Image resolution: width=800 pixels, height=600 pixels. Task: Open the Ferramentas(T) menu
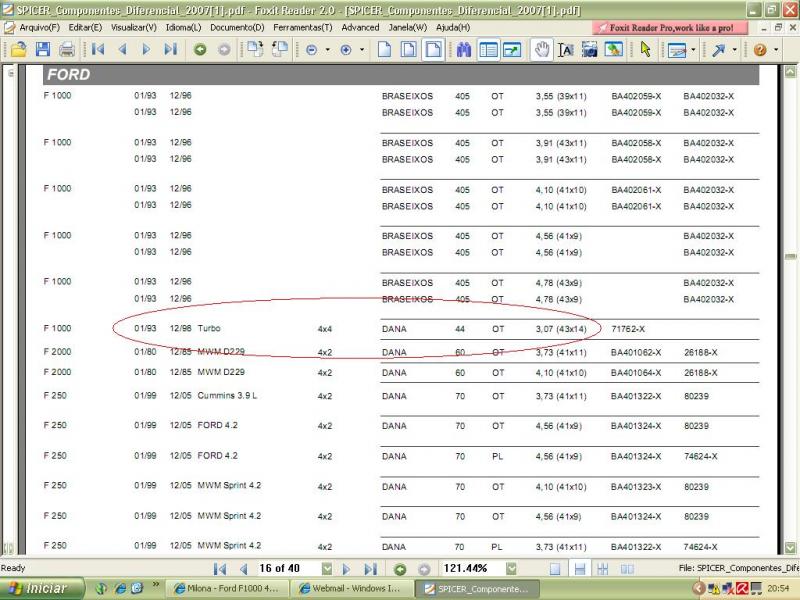[303, 28]
